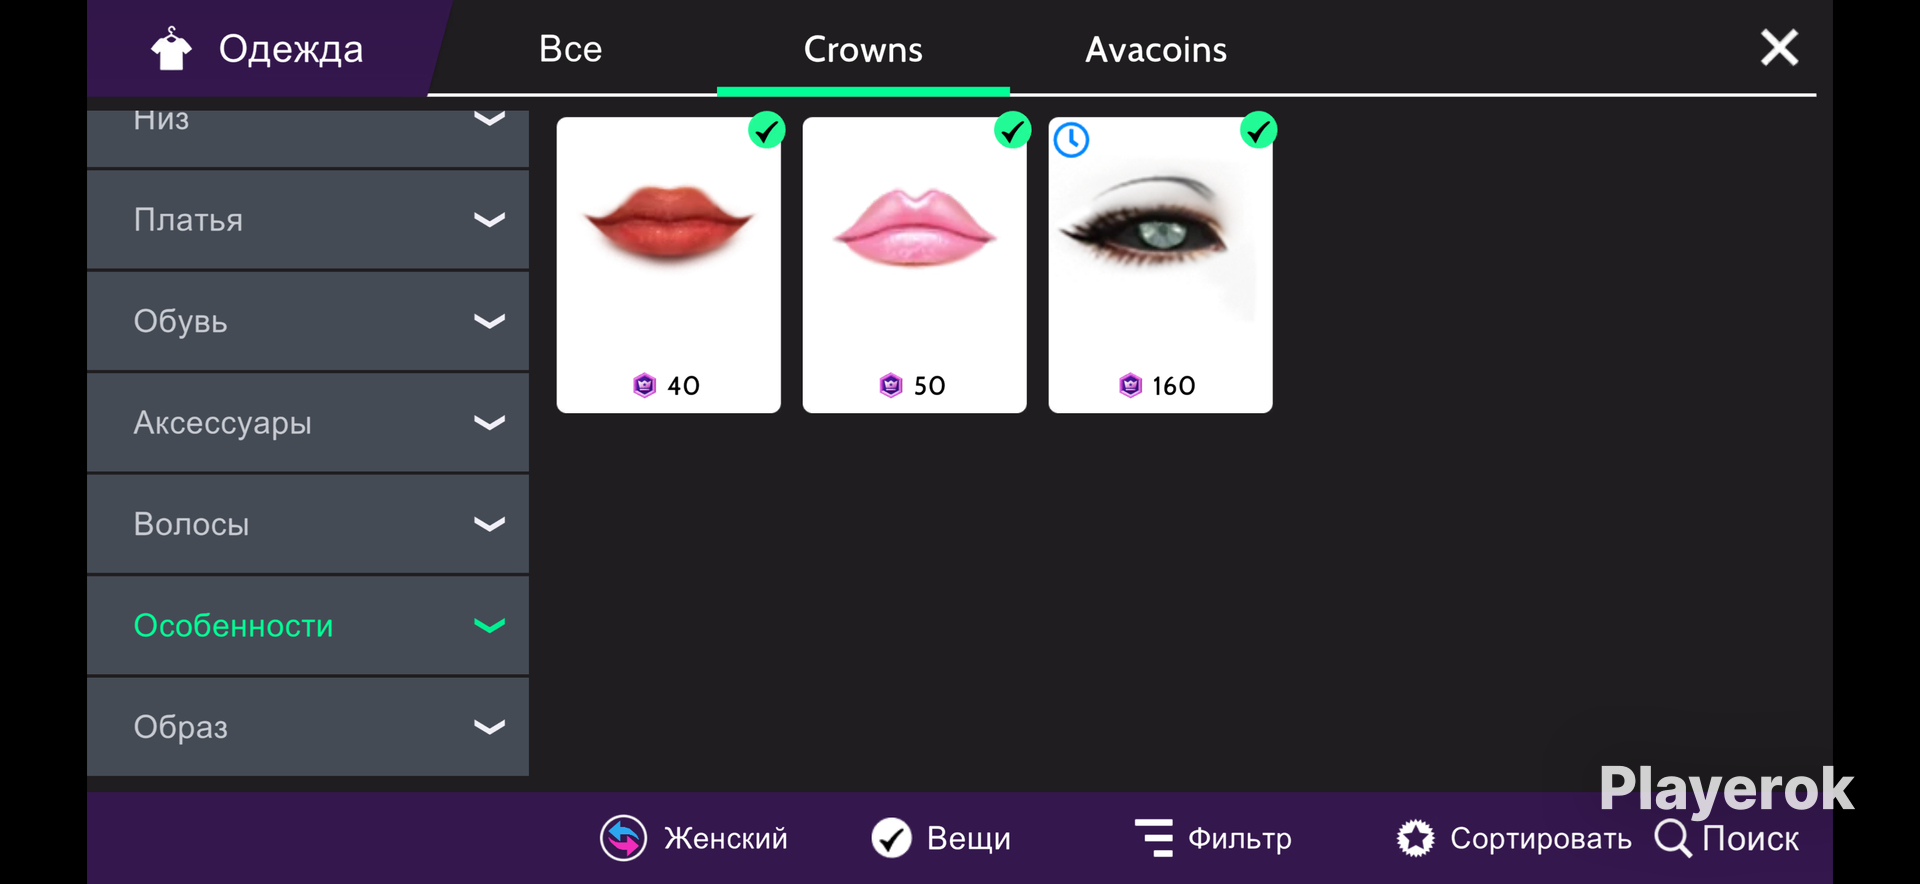Open the Волосы section
The image size is (1920, 884).
pos(308,524)
